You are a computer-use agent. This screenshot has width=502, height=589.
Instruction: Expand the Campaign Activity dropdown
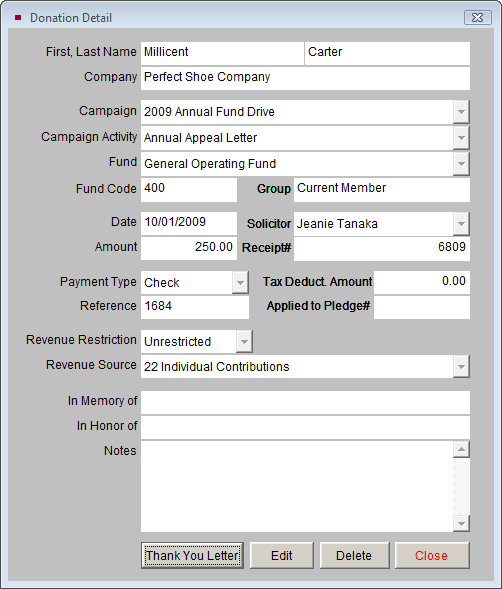pos(461,138)
